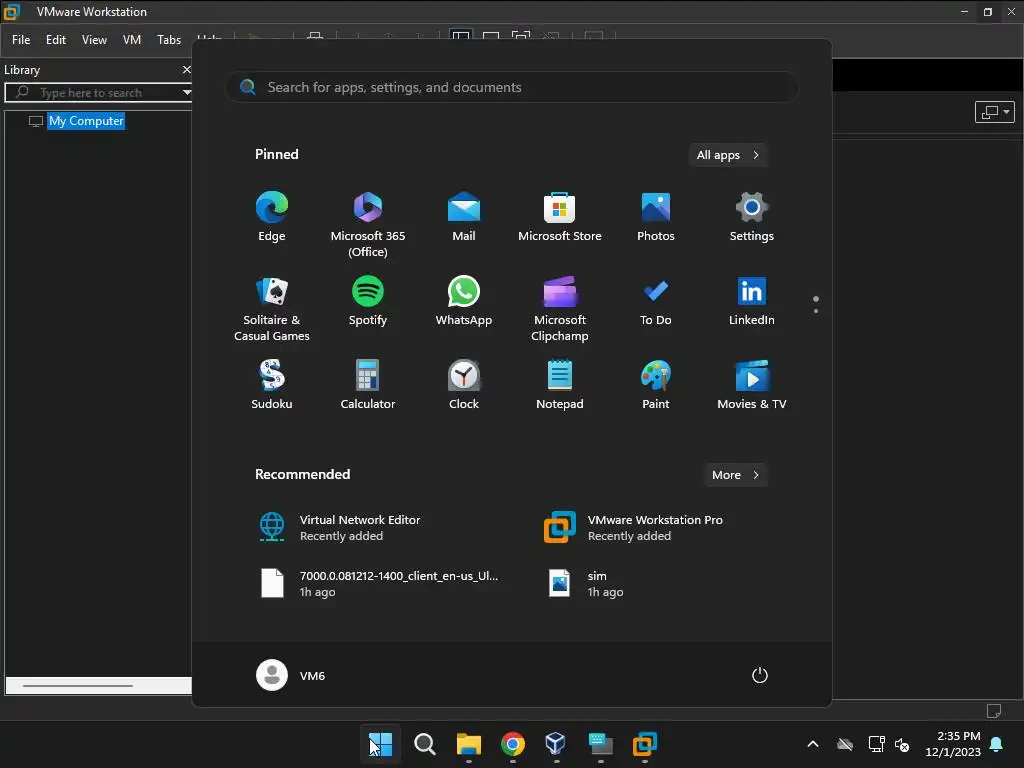Image resolution: width=1024 pixels, height=768 pixels.
Task: Open Calculator
Action: 368,385
